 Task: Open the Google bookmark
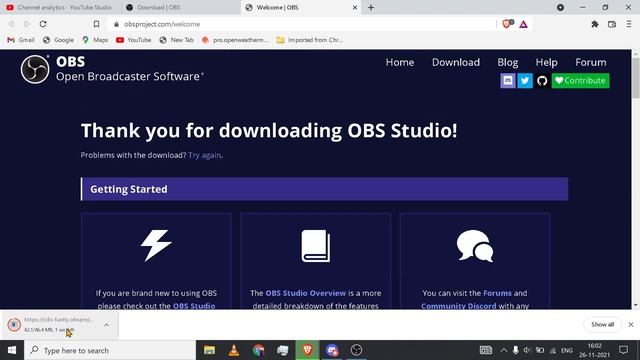[59, 40]
